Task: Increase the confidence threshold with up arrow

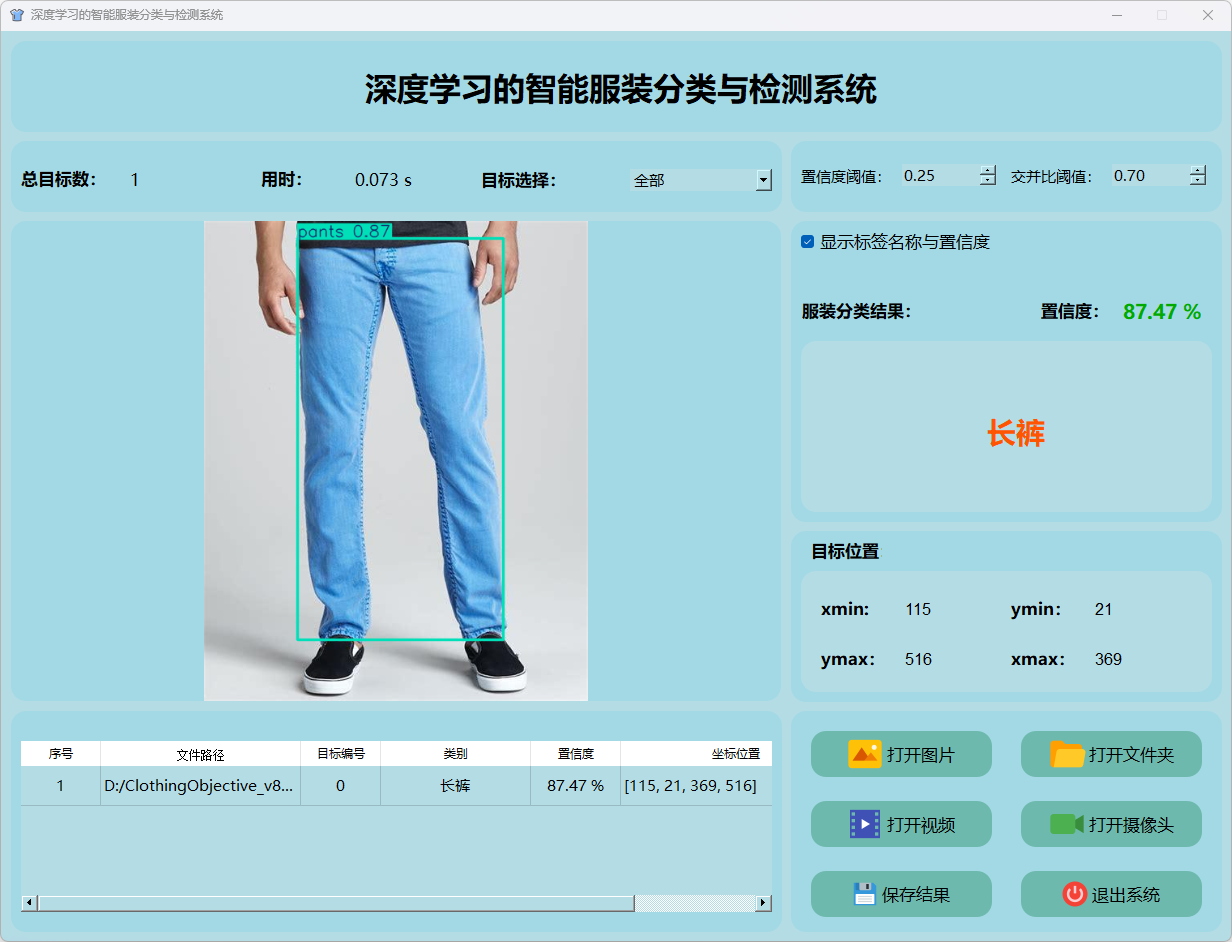Action: tap(988, 170)
